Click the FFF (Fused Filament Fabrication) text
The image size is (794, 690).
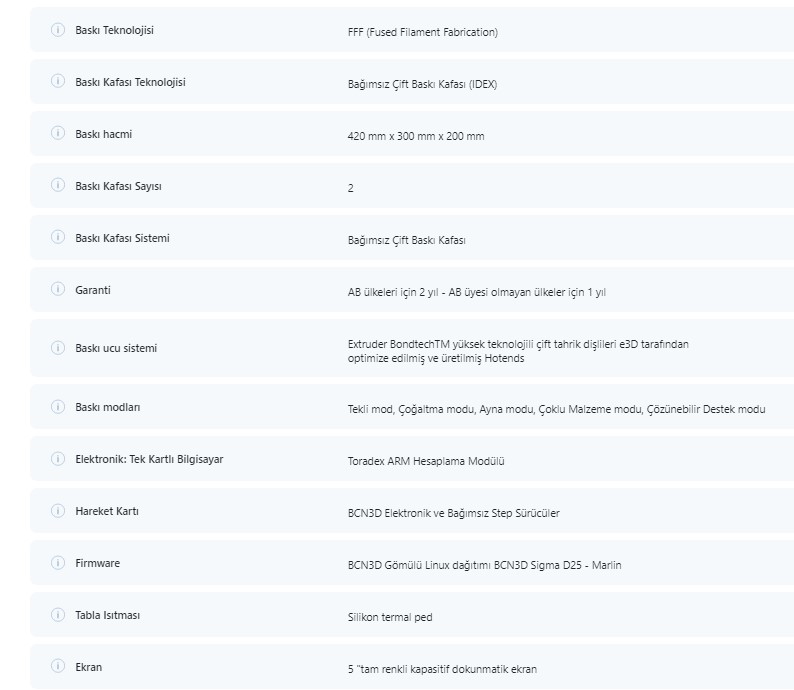click(422, 32)
